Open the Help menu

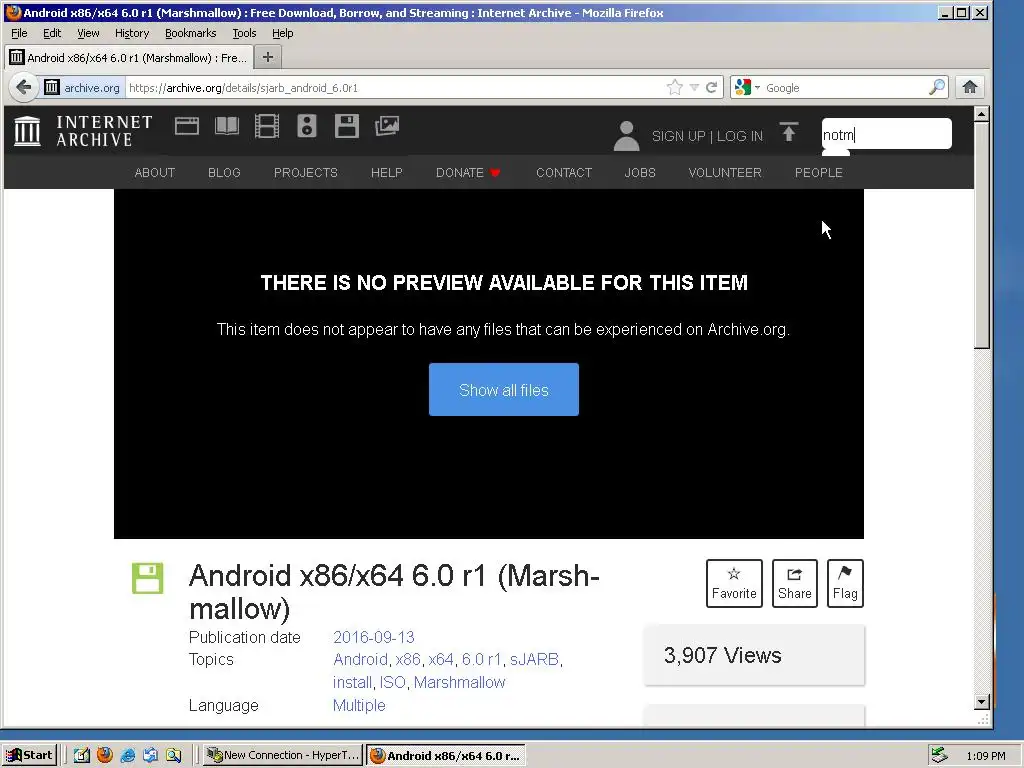(x=282, y=33)
